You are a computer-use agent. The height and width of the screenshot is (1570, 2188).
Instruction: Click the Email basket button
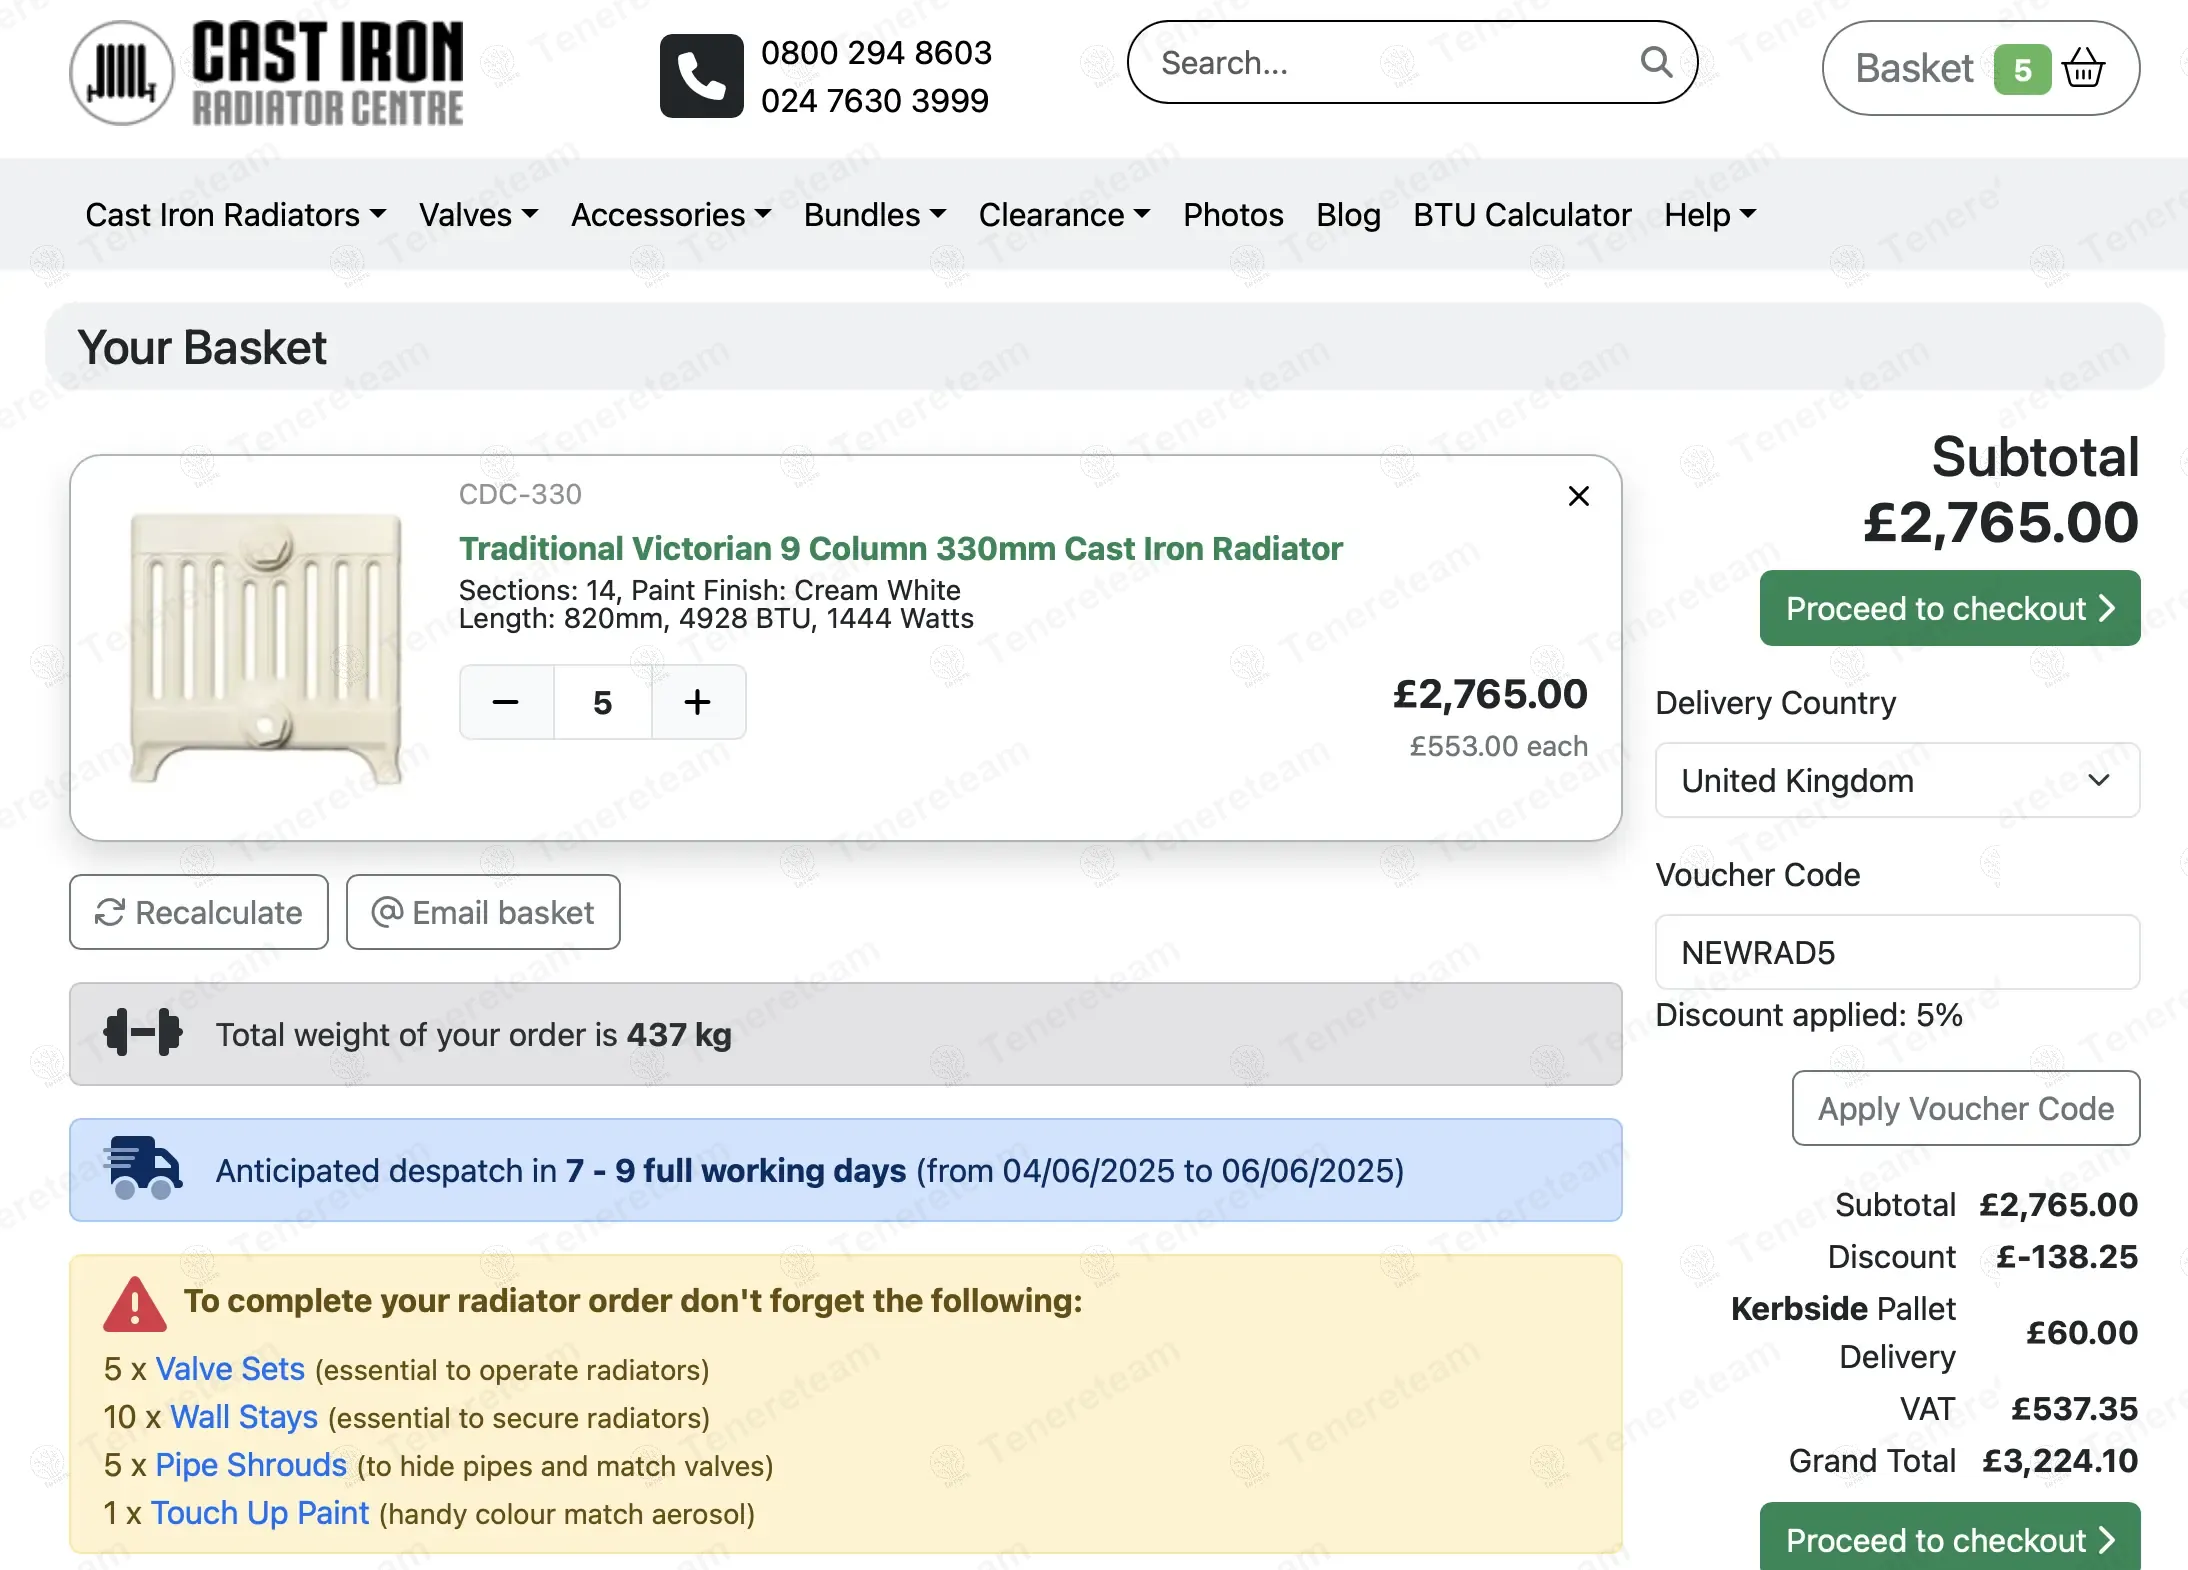483,912
